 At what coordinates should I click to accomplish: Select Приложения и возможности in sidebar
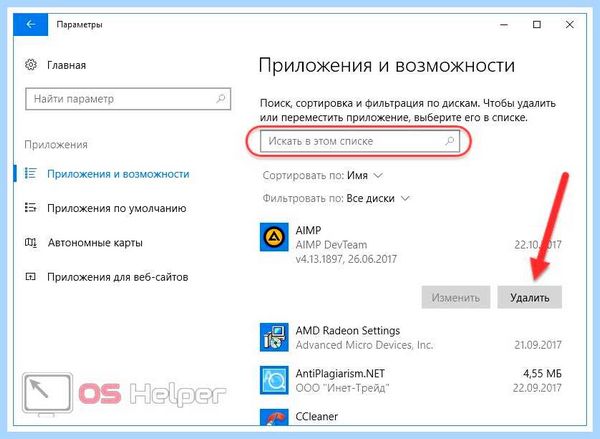(x=118, y=174)
